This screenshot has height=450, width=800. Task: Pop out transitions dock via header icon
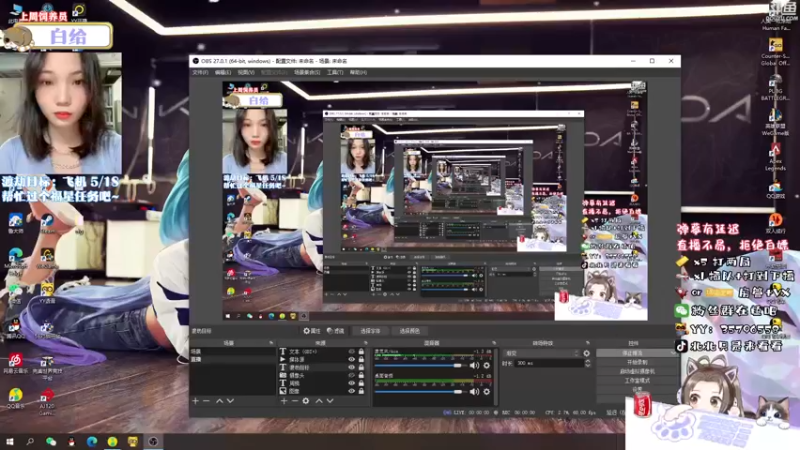click(x=588, y=343)
